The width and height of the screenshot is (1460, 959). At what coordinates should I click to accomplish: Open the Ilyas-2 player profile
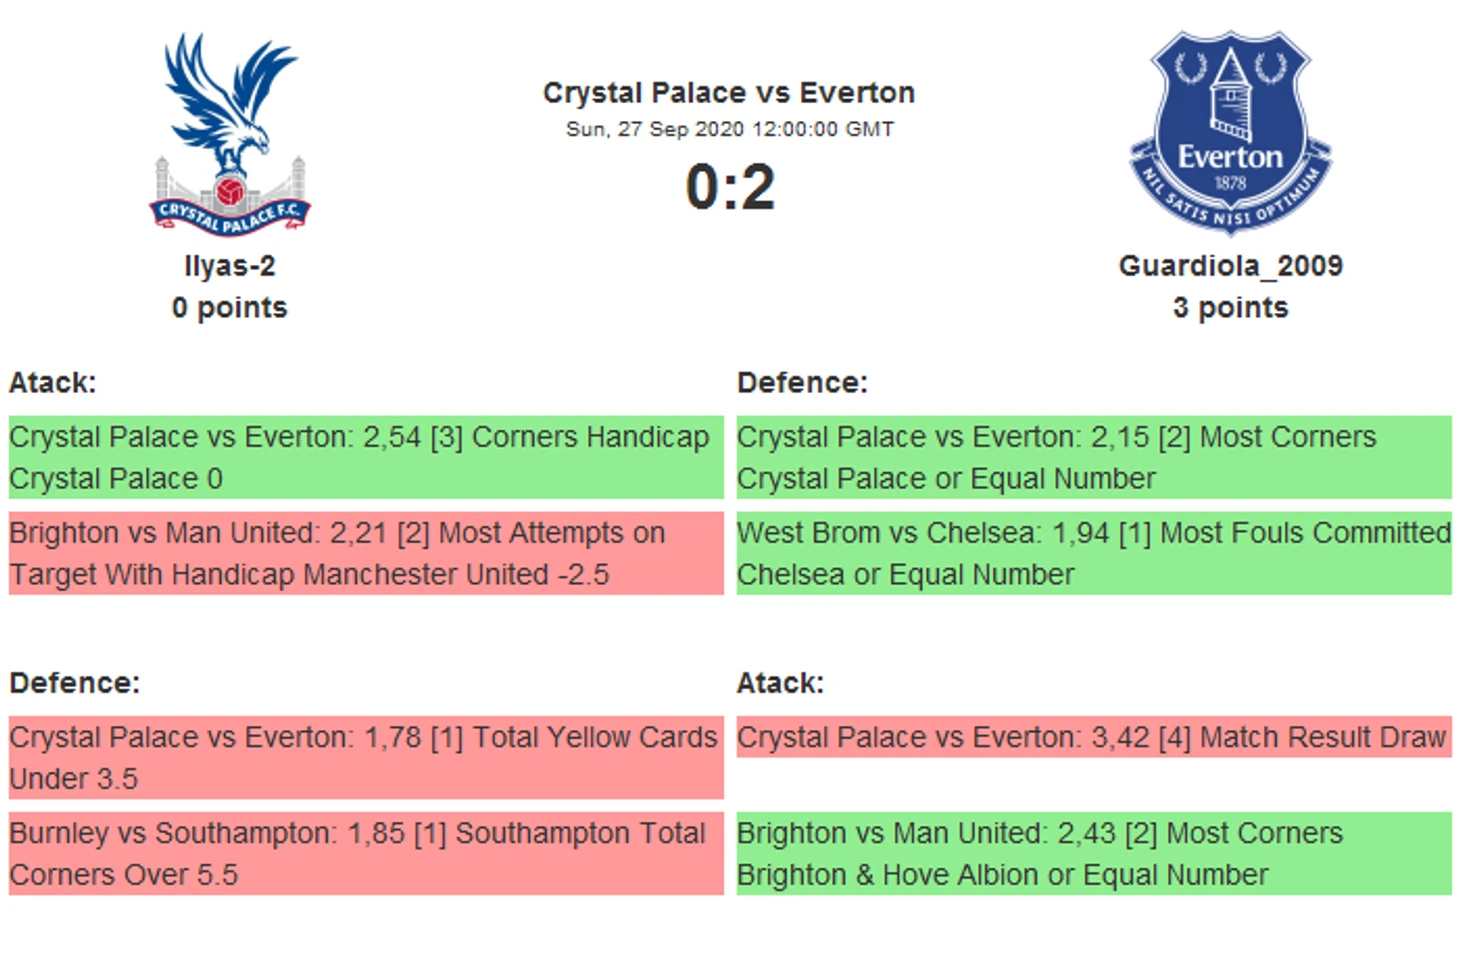click(x=230, y=266)
